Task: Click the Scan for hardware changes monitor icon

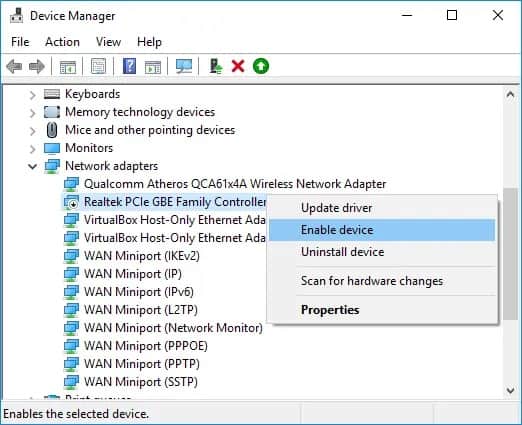Action: 184,66
